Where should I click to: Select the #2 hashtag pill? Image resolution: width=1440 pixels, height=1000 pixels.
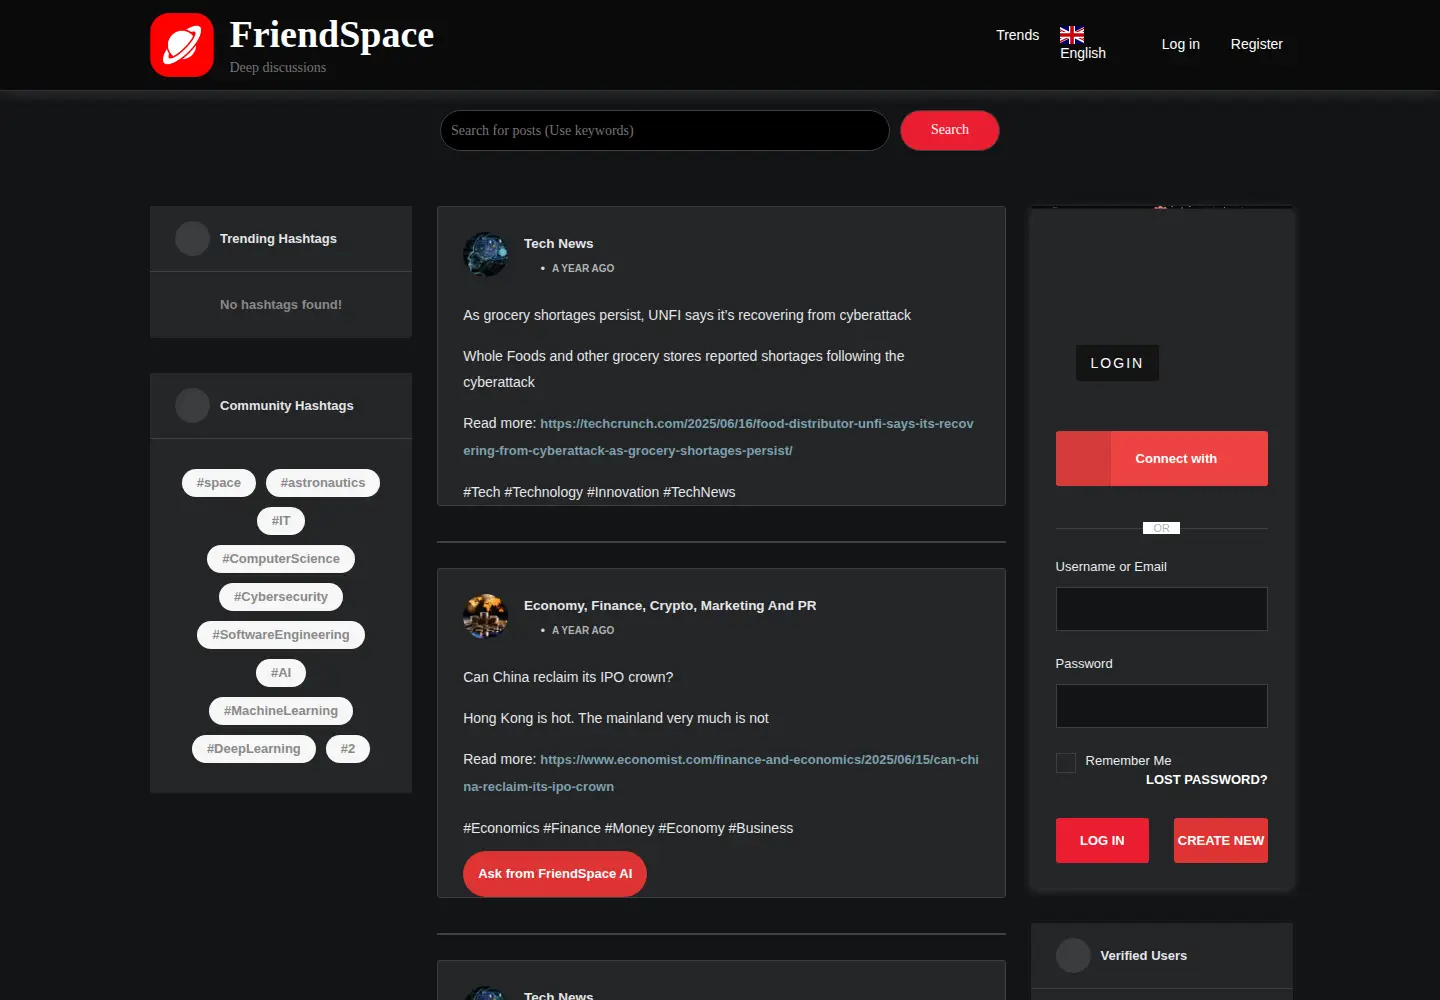pyautogui.click(x=348, y=749)
